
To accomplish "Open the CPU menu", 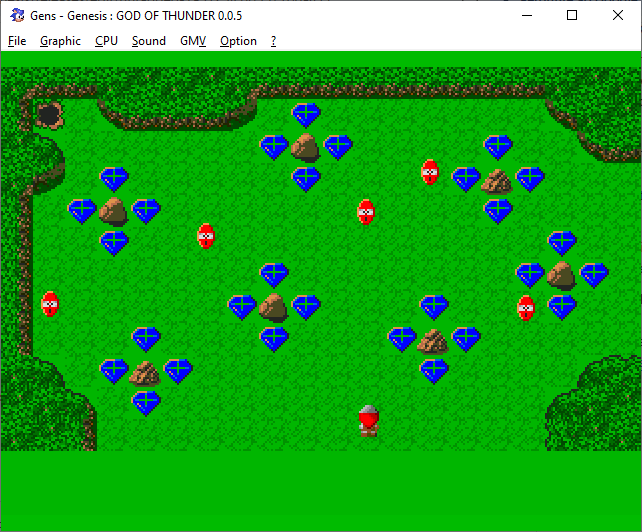I will pyautogui.click(x=106, y=41).
